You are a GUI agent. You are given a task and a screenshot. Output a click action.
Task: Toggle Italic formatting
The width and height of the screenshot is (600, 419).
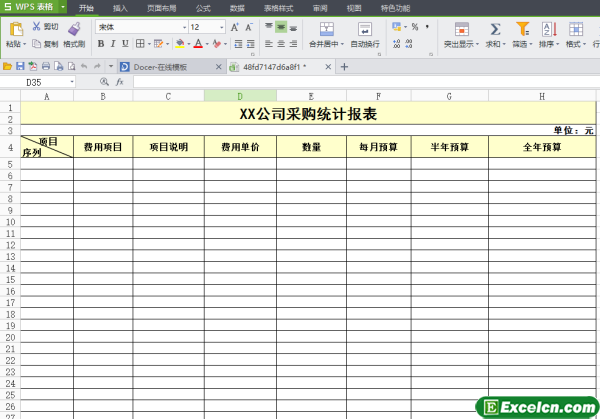[x=113, y=44]
